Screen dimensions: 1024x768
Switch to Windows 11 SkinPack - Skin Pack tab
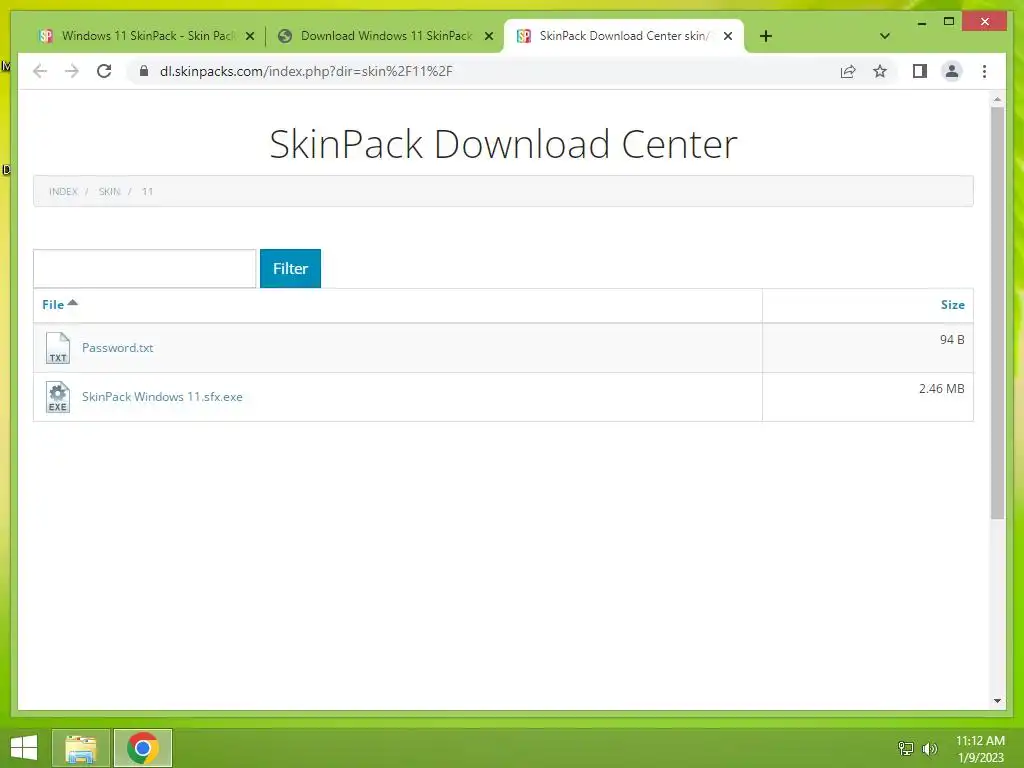(x=148, y=36)
